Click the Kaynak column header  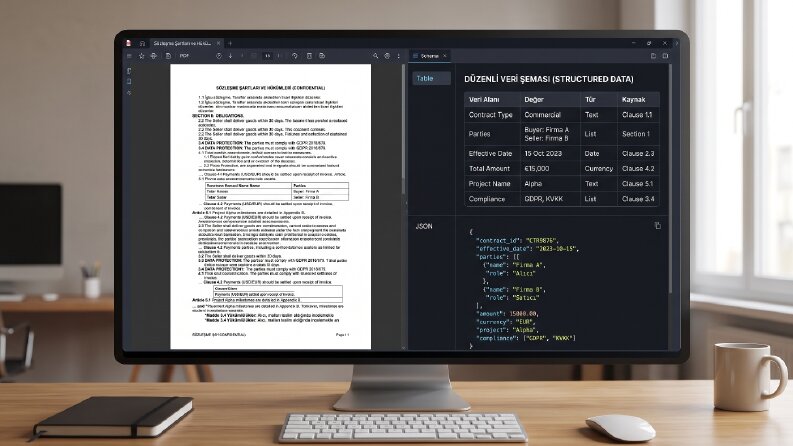pyautogui.click(x=638, y=99)
